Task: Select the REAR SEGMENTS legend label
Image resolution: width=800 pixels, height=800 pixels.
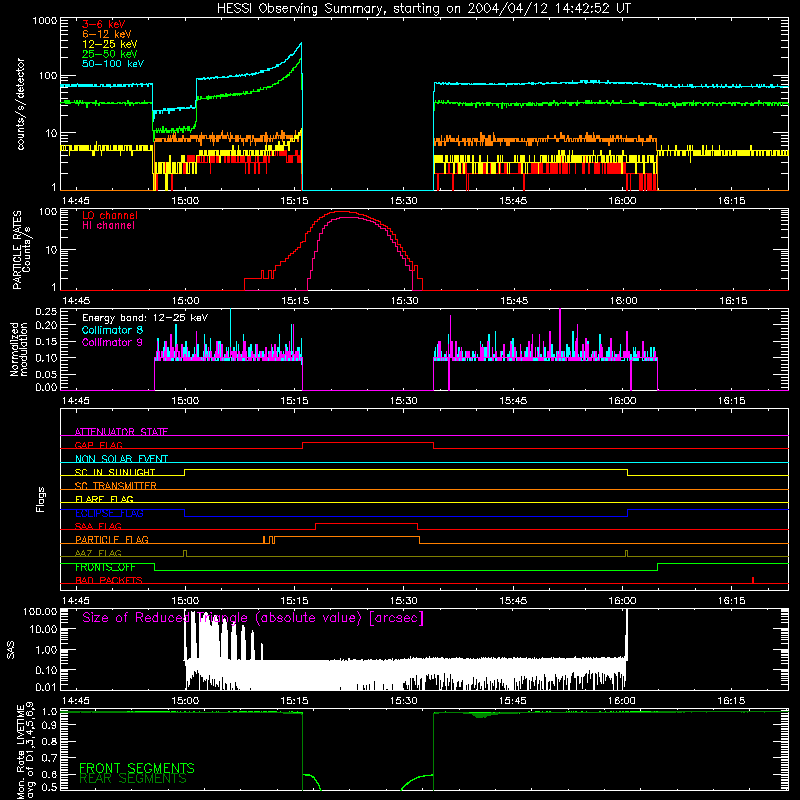Action: pyautogui.click(x=133, y=778)
